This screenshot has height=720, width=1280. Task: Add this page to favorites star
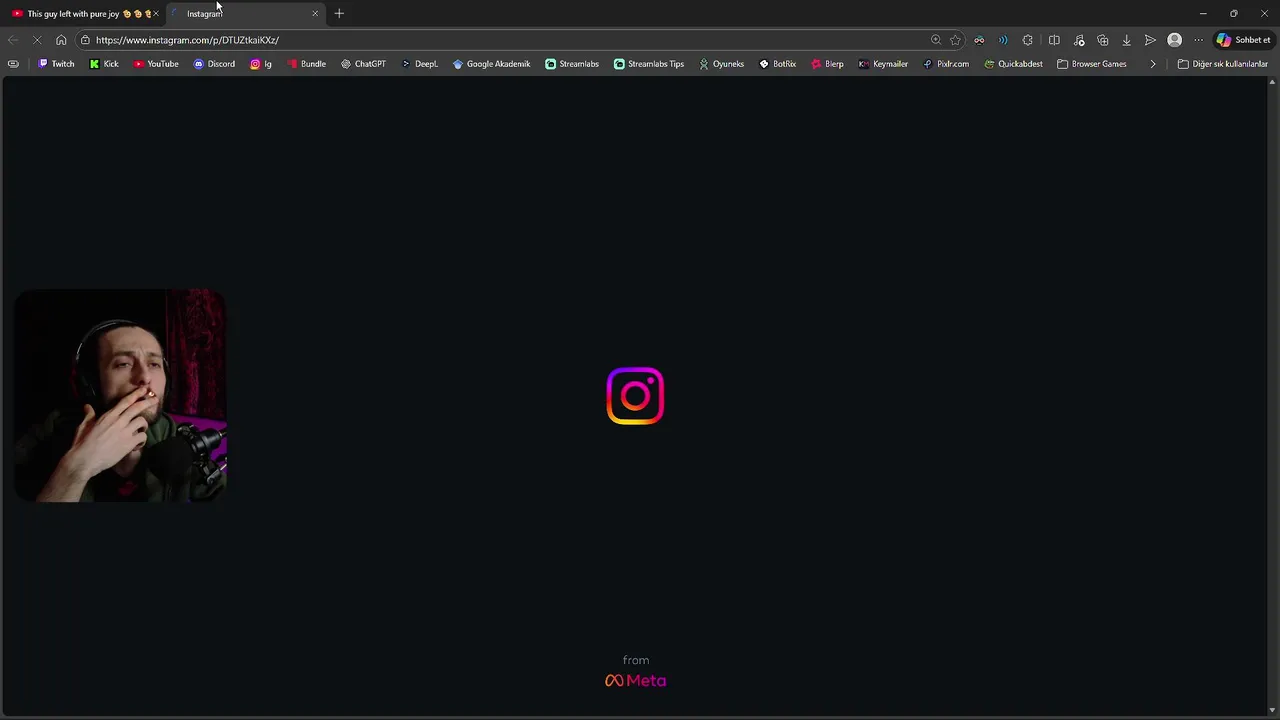pos(955,40)
